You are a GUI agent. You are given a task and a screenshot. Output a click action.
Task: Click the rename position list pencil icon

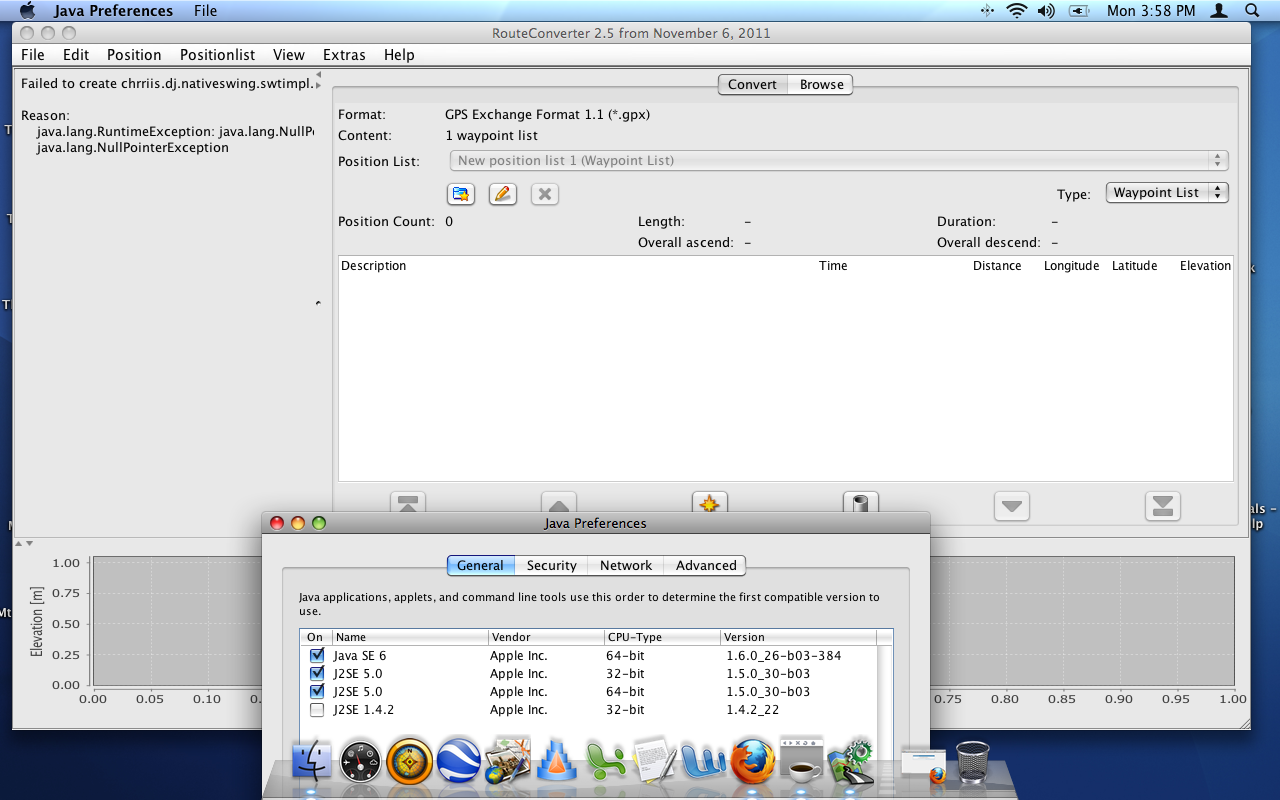[x=503, y=194]
